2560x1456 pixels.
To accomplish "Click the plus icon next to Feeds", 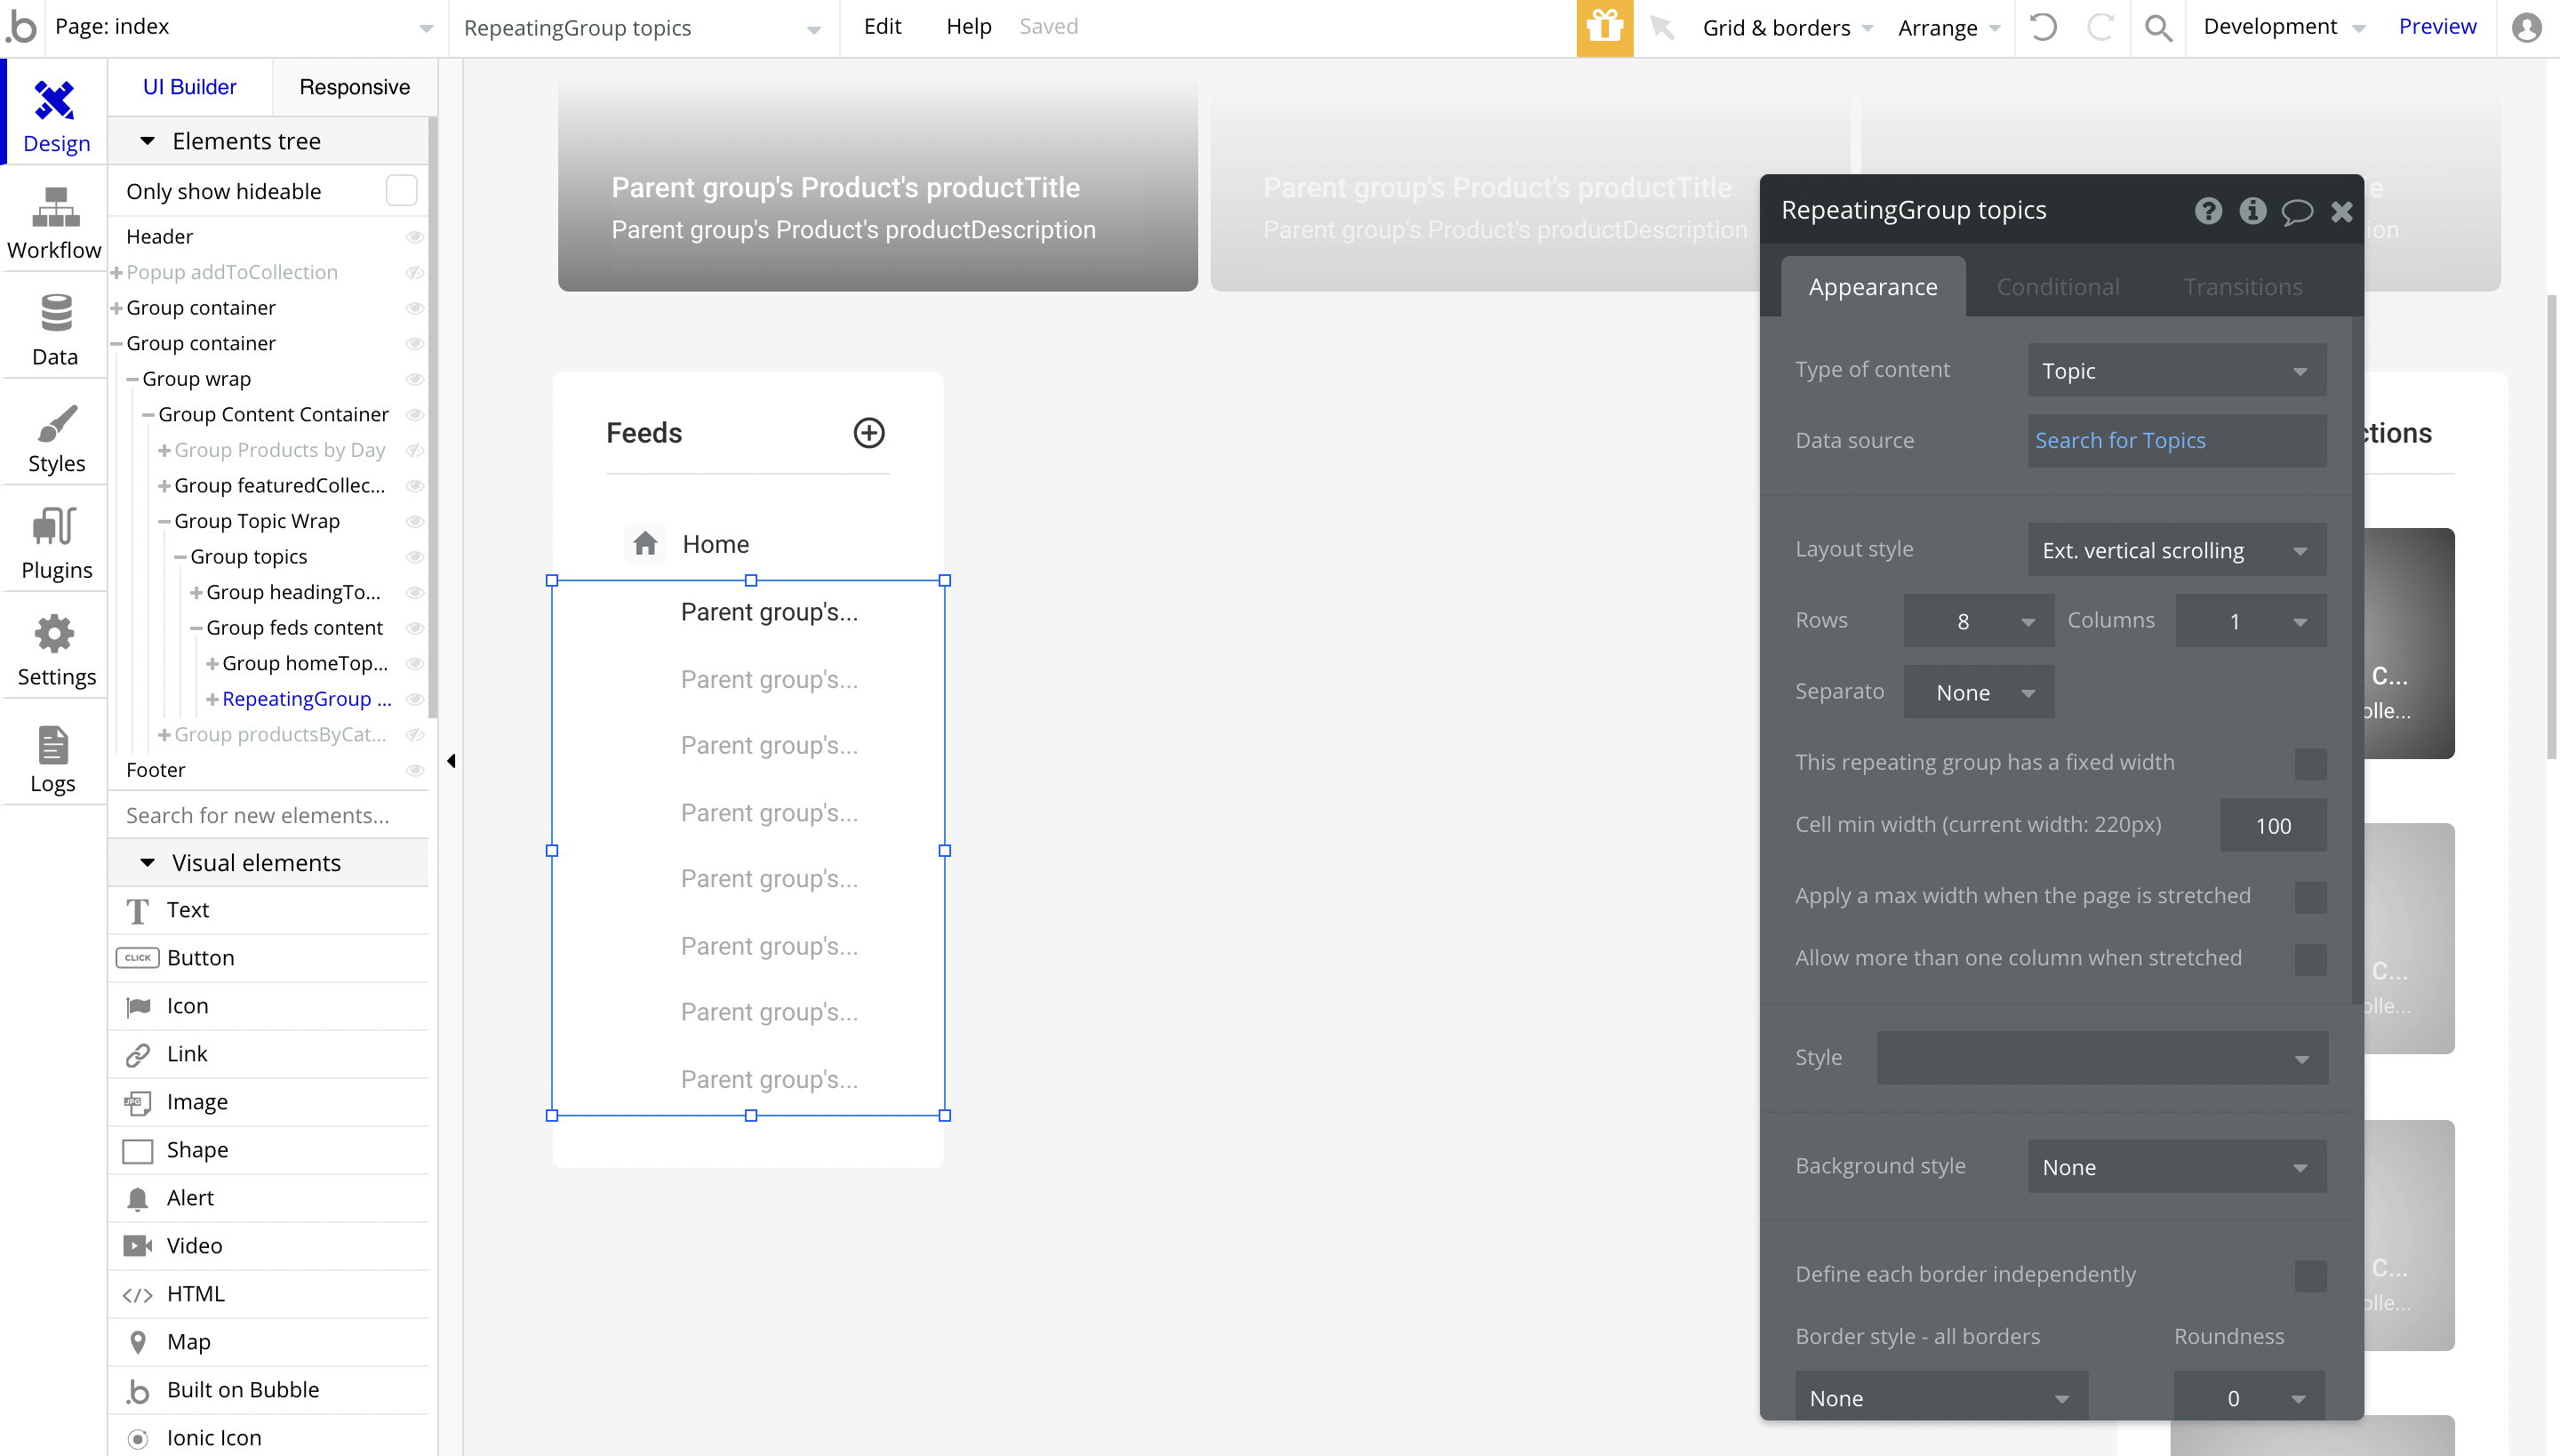I will pyautogui.click(x=868, y=433).
